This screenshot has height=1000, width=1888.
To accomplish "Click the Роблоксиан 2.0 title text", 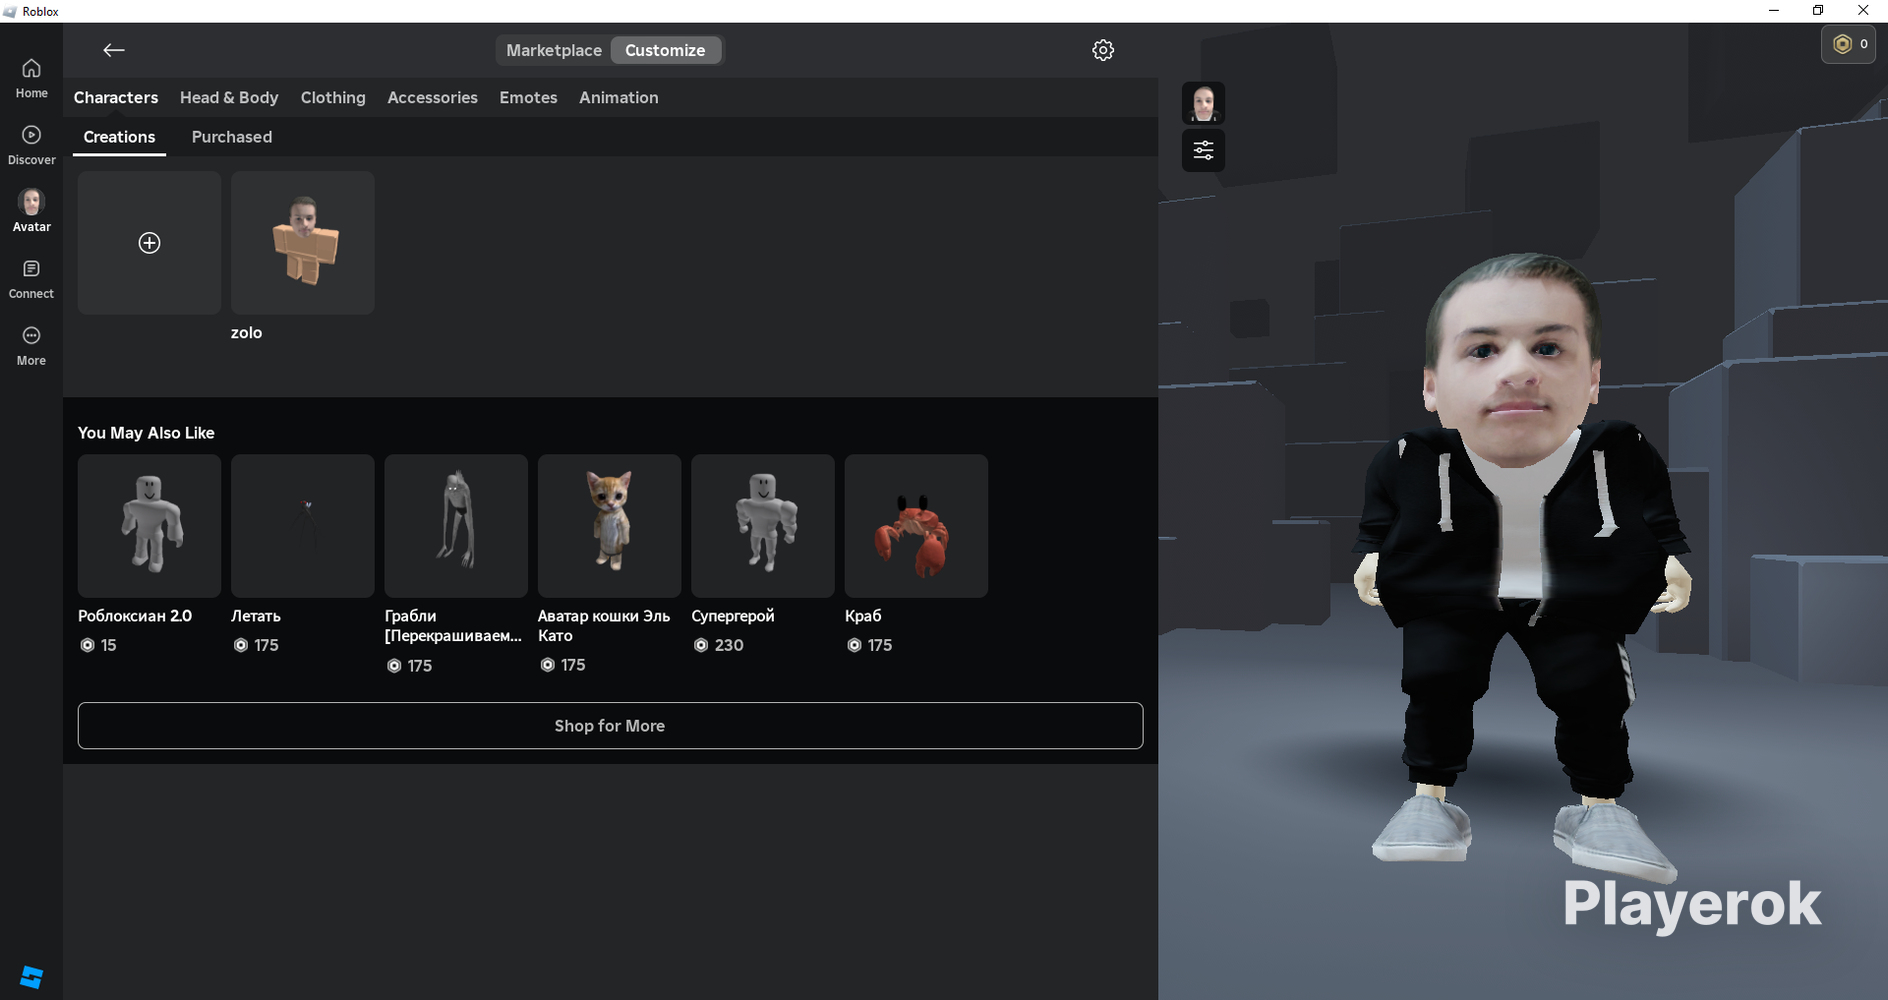I will click(135, 616).
